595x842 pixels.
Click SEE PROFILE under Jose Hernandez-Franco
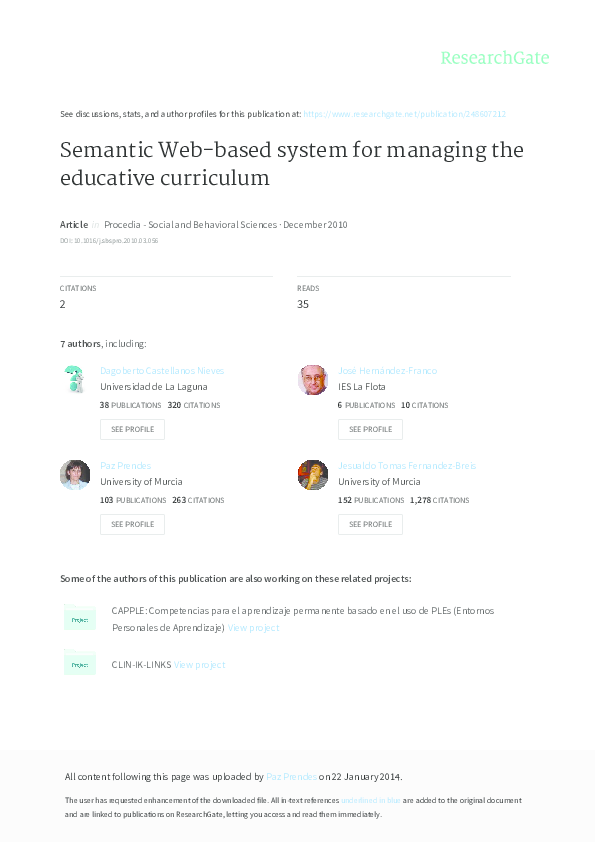pyautogui.click(x=370, y=429)
